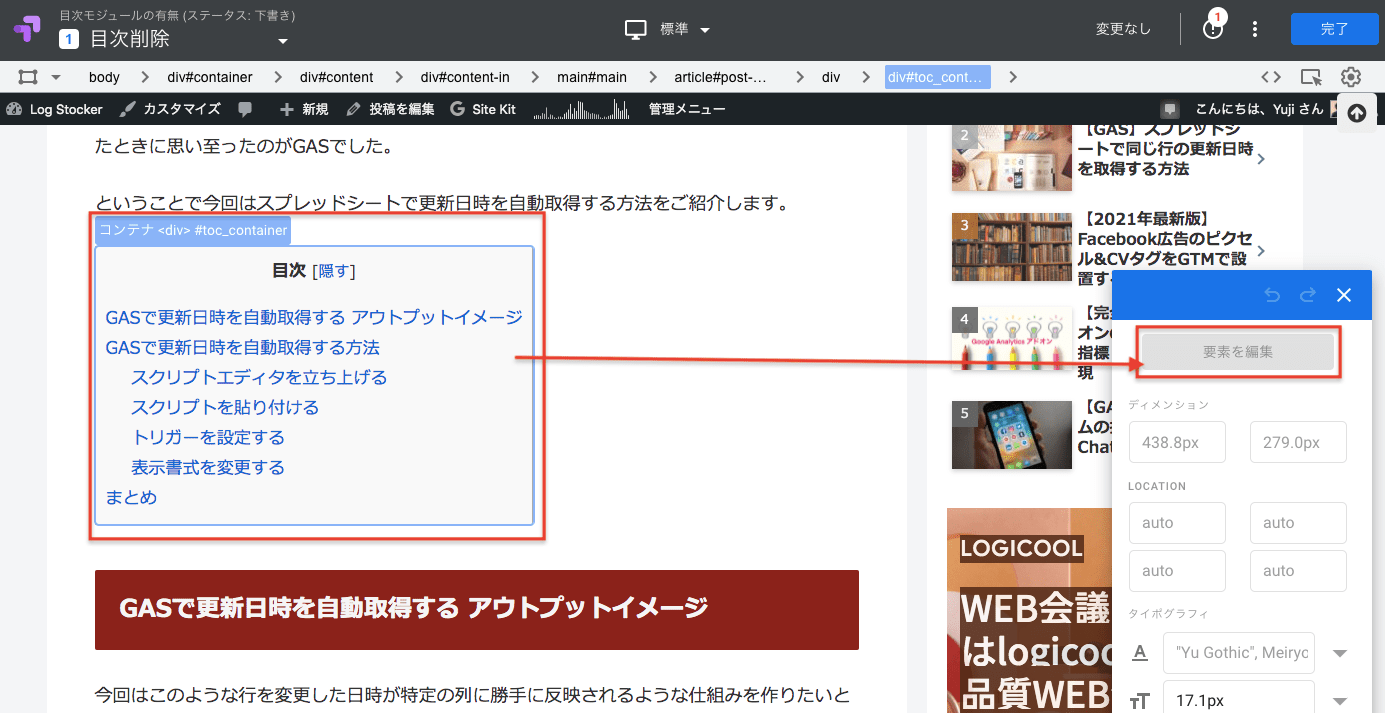Click the 変更なし status text

pos(1123,29)
